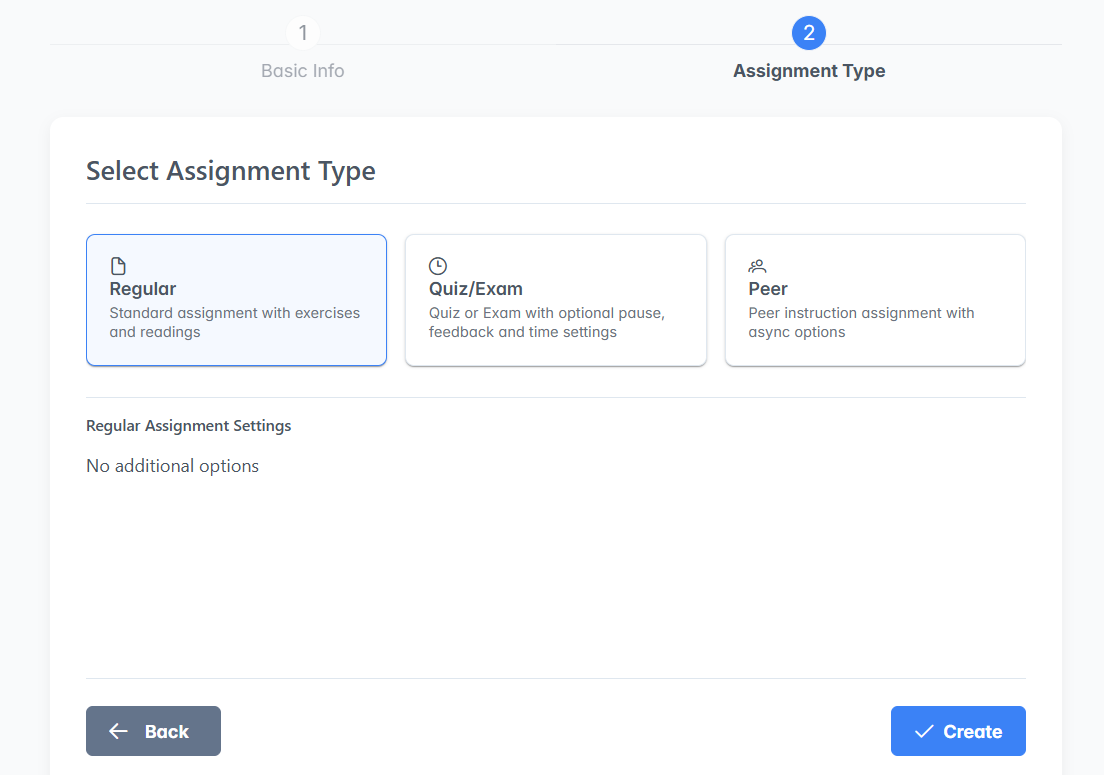Pick the Peer assignment type title
This screenshot has width=1104, height=775.
tap(768, 289)
